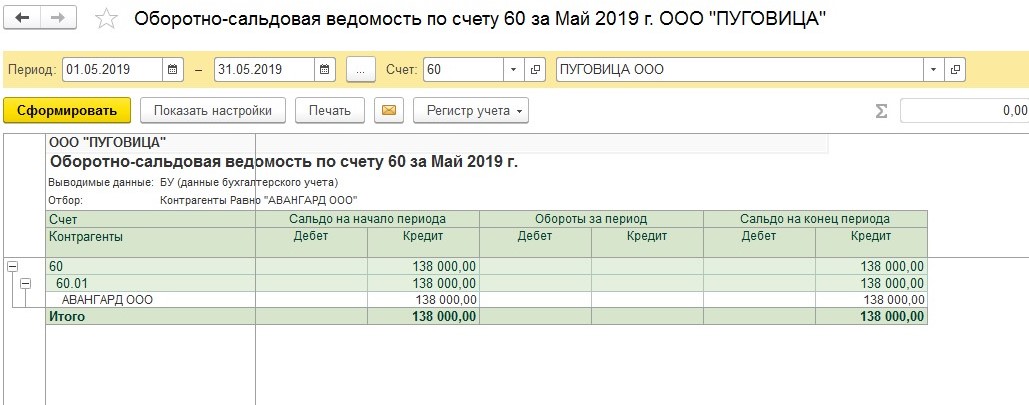Viewport: 1029px width, 405px height.
Task: Send report by email envelope icon
Action: pos(388,110)
